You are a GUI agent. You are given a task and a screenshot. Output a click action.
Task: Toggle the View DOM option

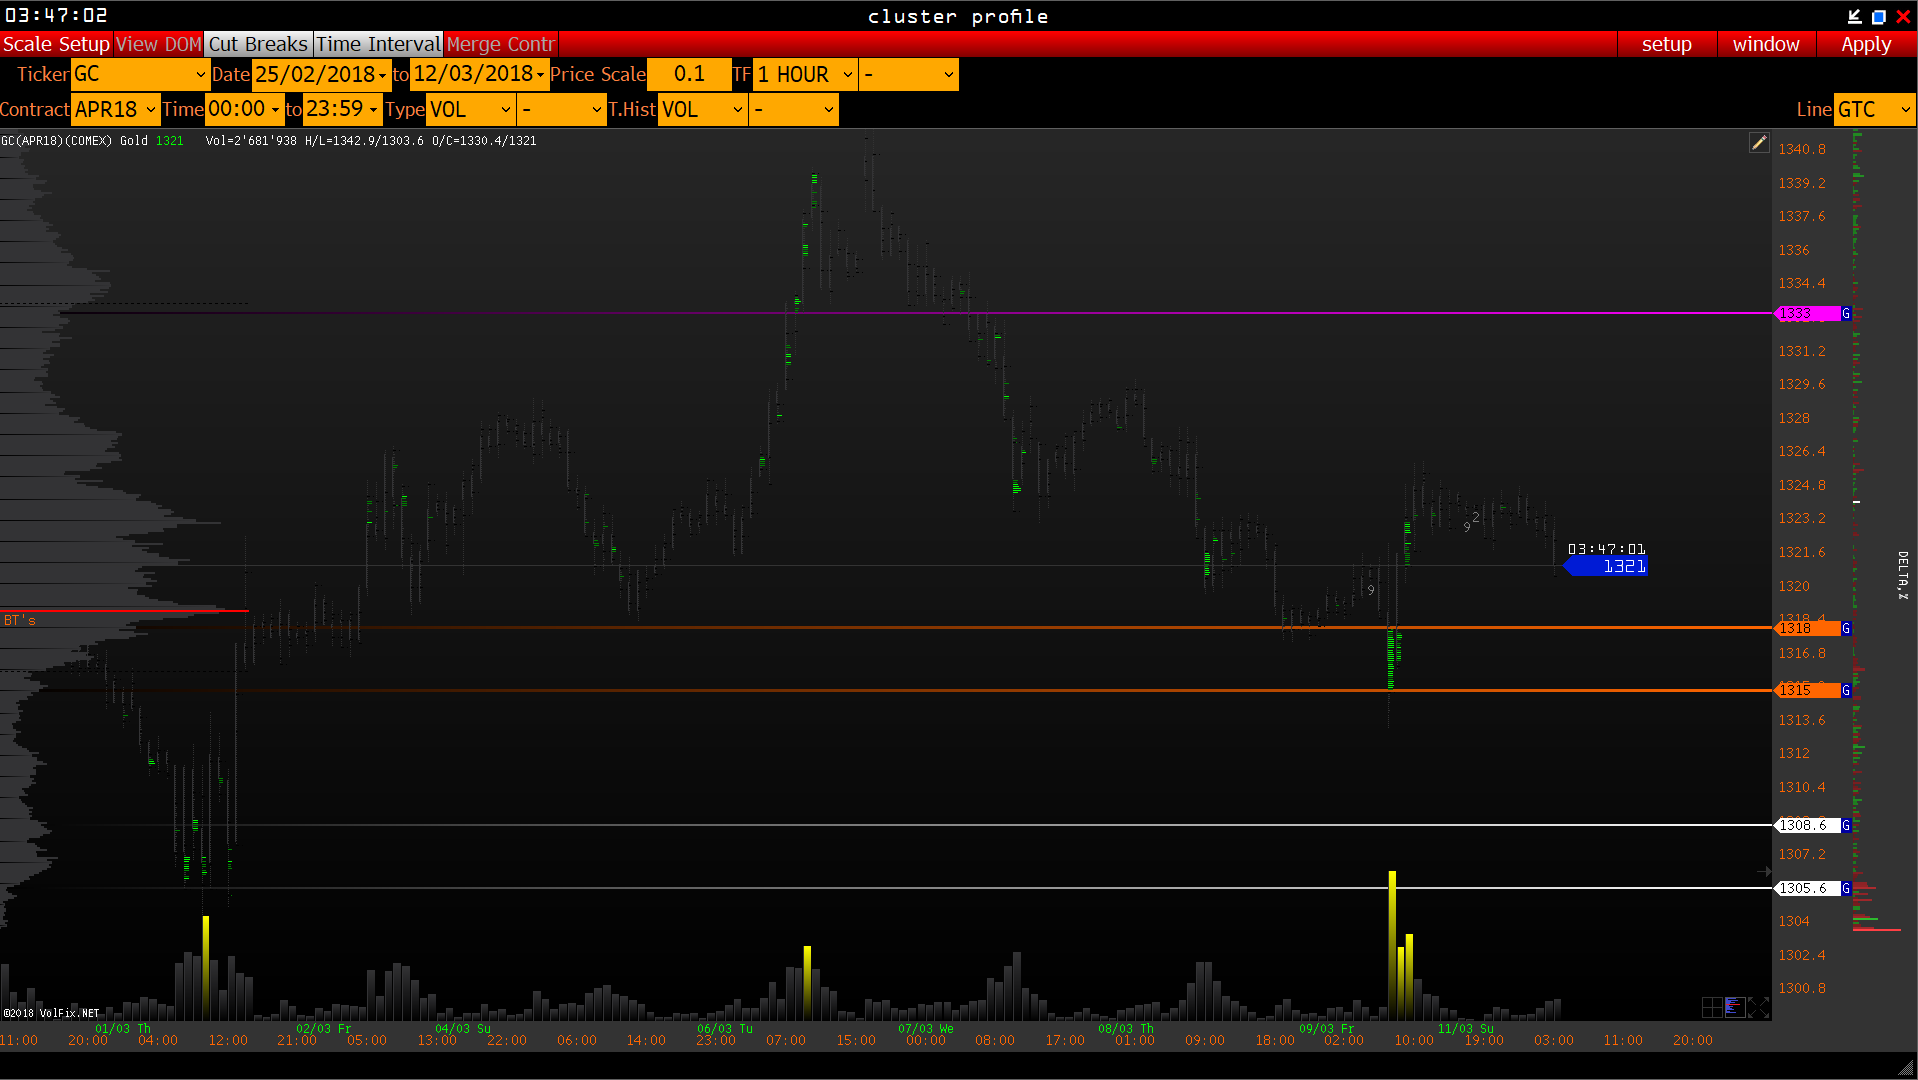point(158,44)
